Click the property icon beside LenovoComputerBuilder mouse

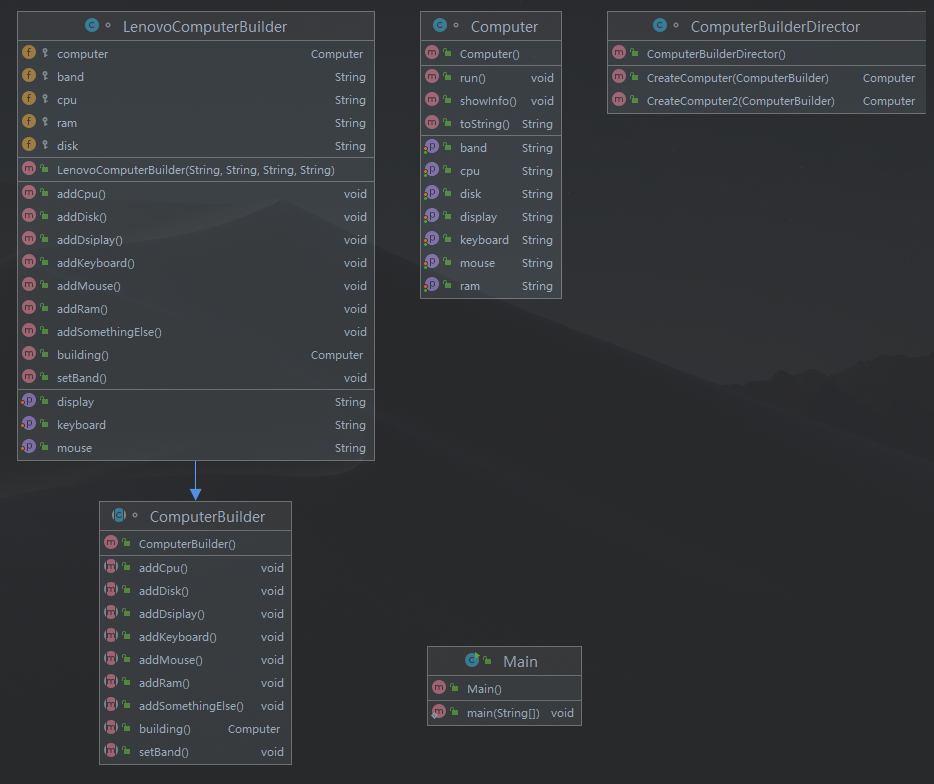pos(29,447)
